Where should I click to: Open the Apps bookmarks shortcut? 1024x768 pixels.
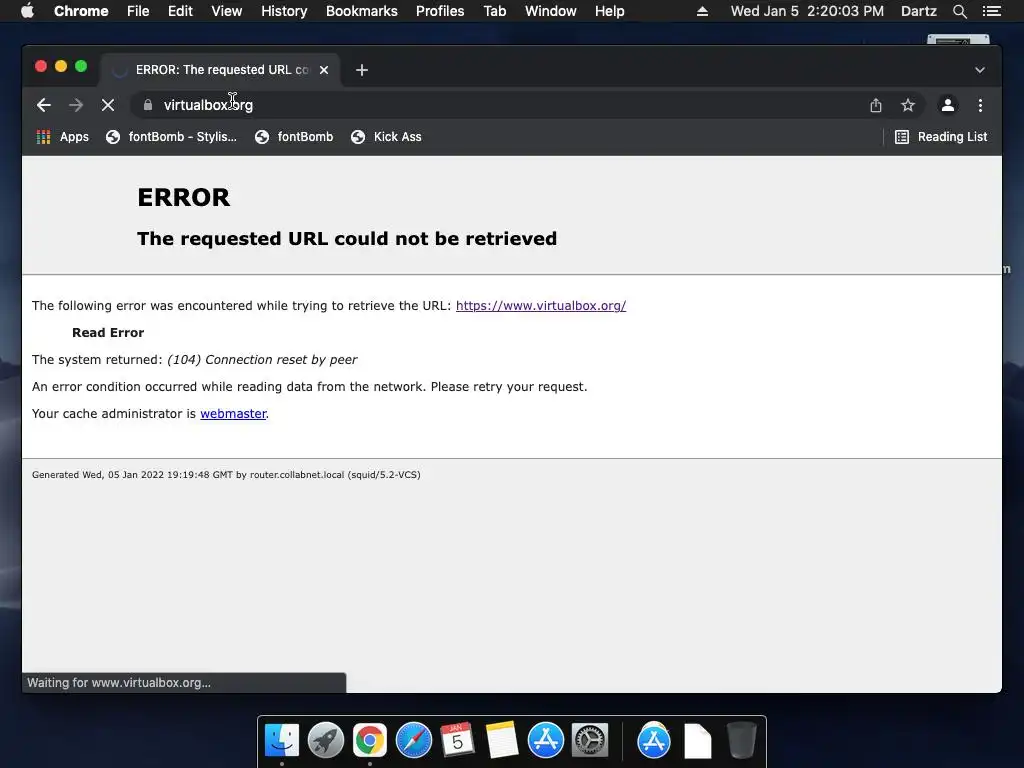click(63, 137)
